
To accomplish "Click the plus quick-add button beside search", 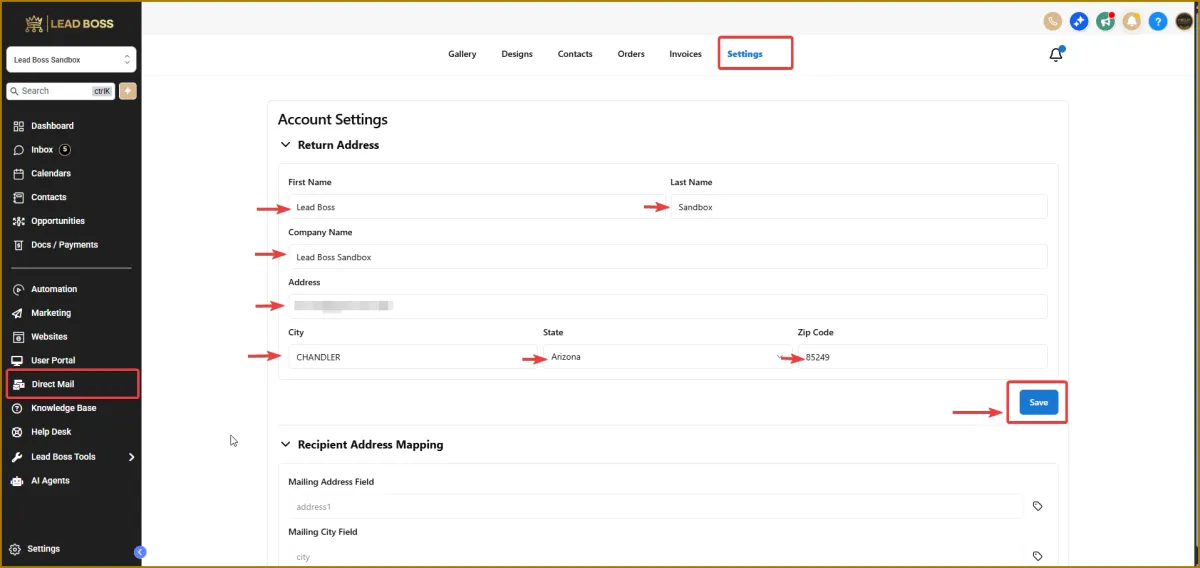I will pos(128,91).
